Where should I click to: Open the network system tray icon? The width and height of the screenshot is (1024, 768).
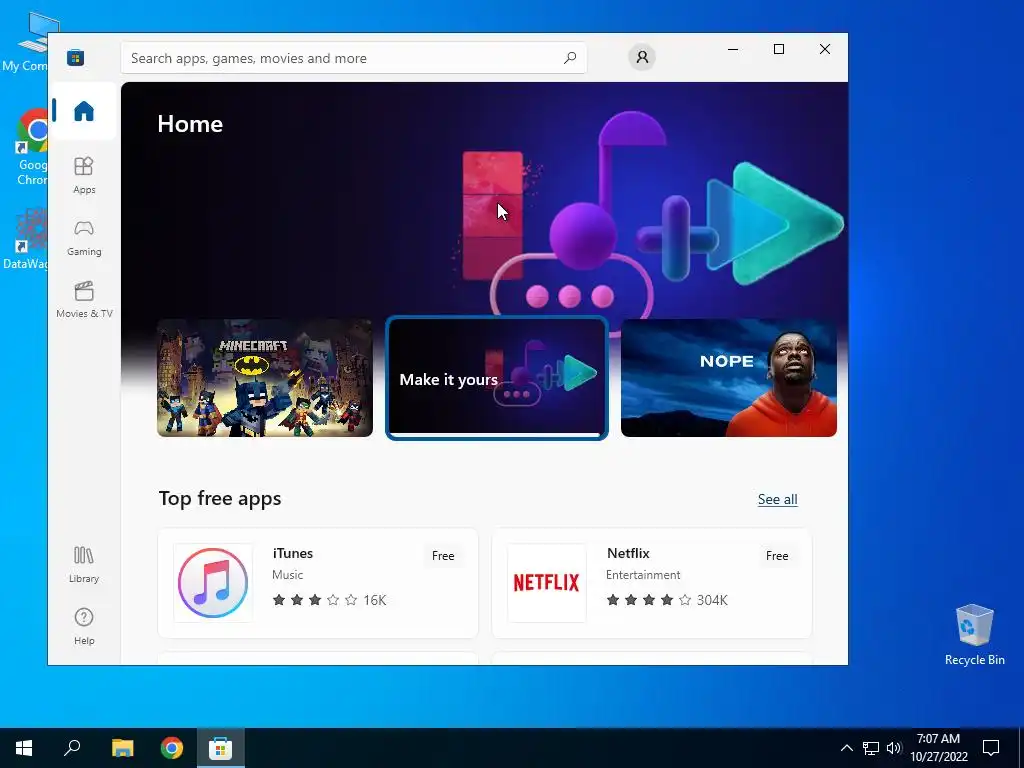tap(870, 748)
